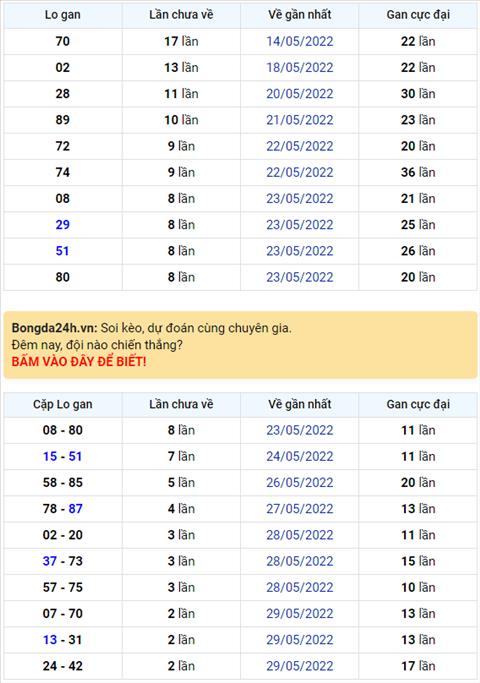Screen dimensions: 480x683
Task: Click the 'Lần chưa về' header of the first table
Action: [x=181, y=15]
